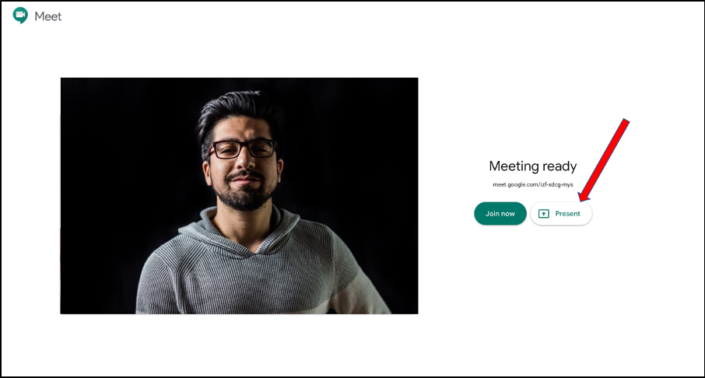The image size is (705, 378).
Task: Click the man's beard in the video preview
Action: (x=245, y=194)
